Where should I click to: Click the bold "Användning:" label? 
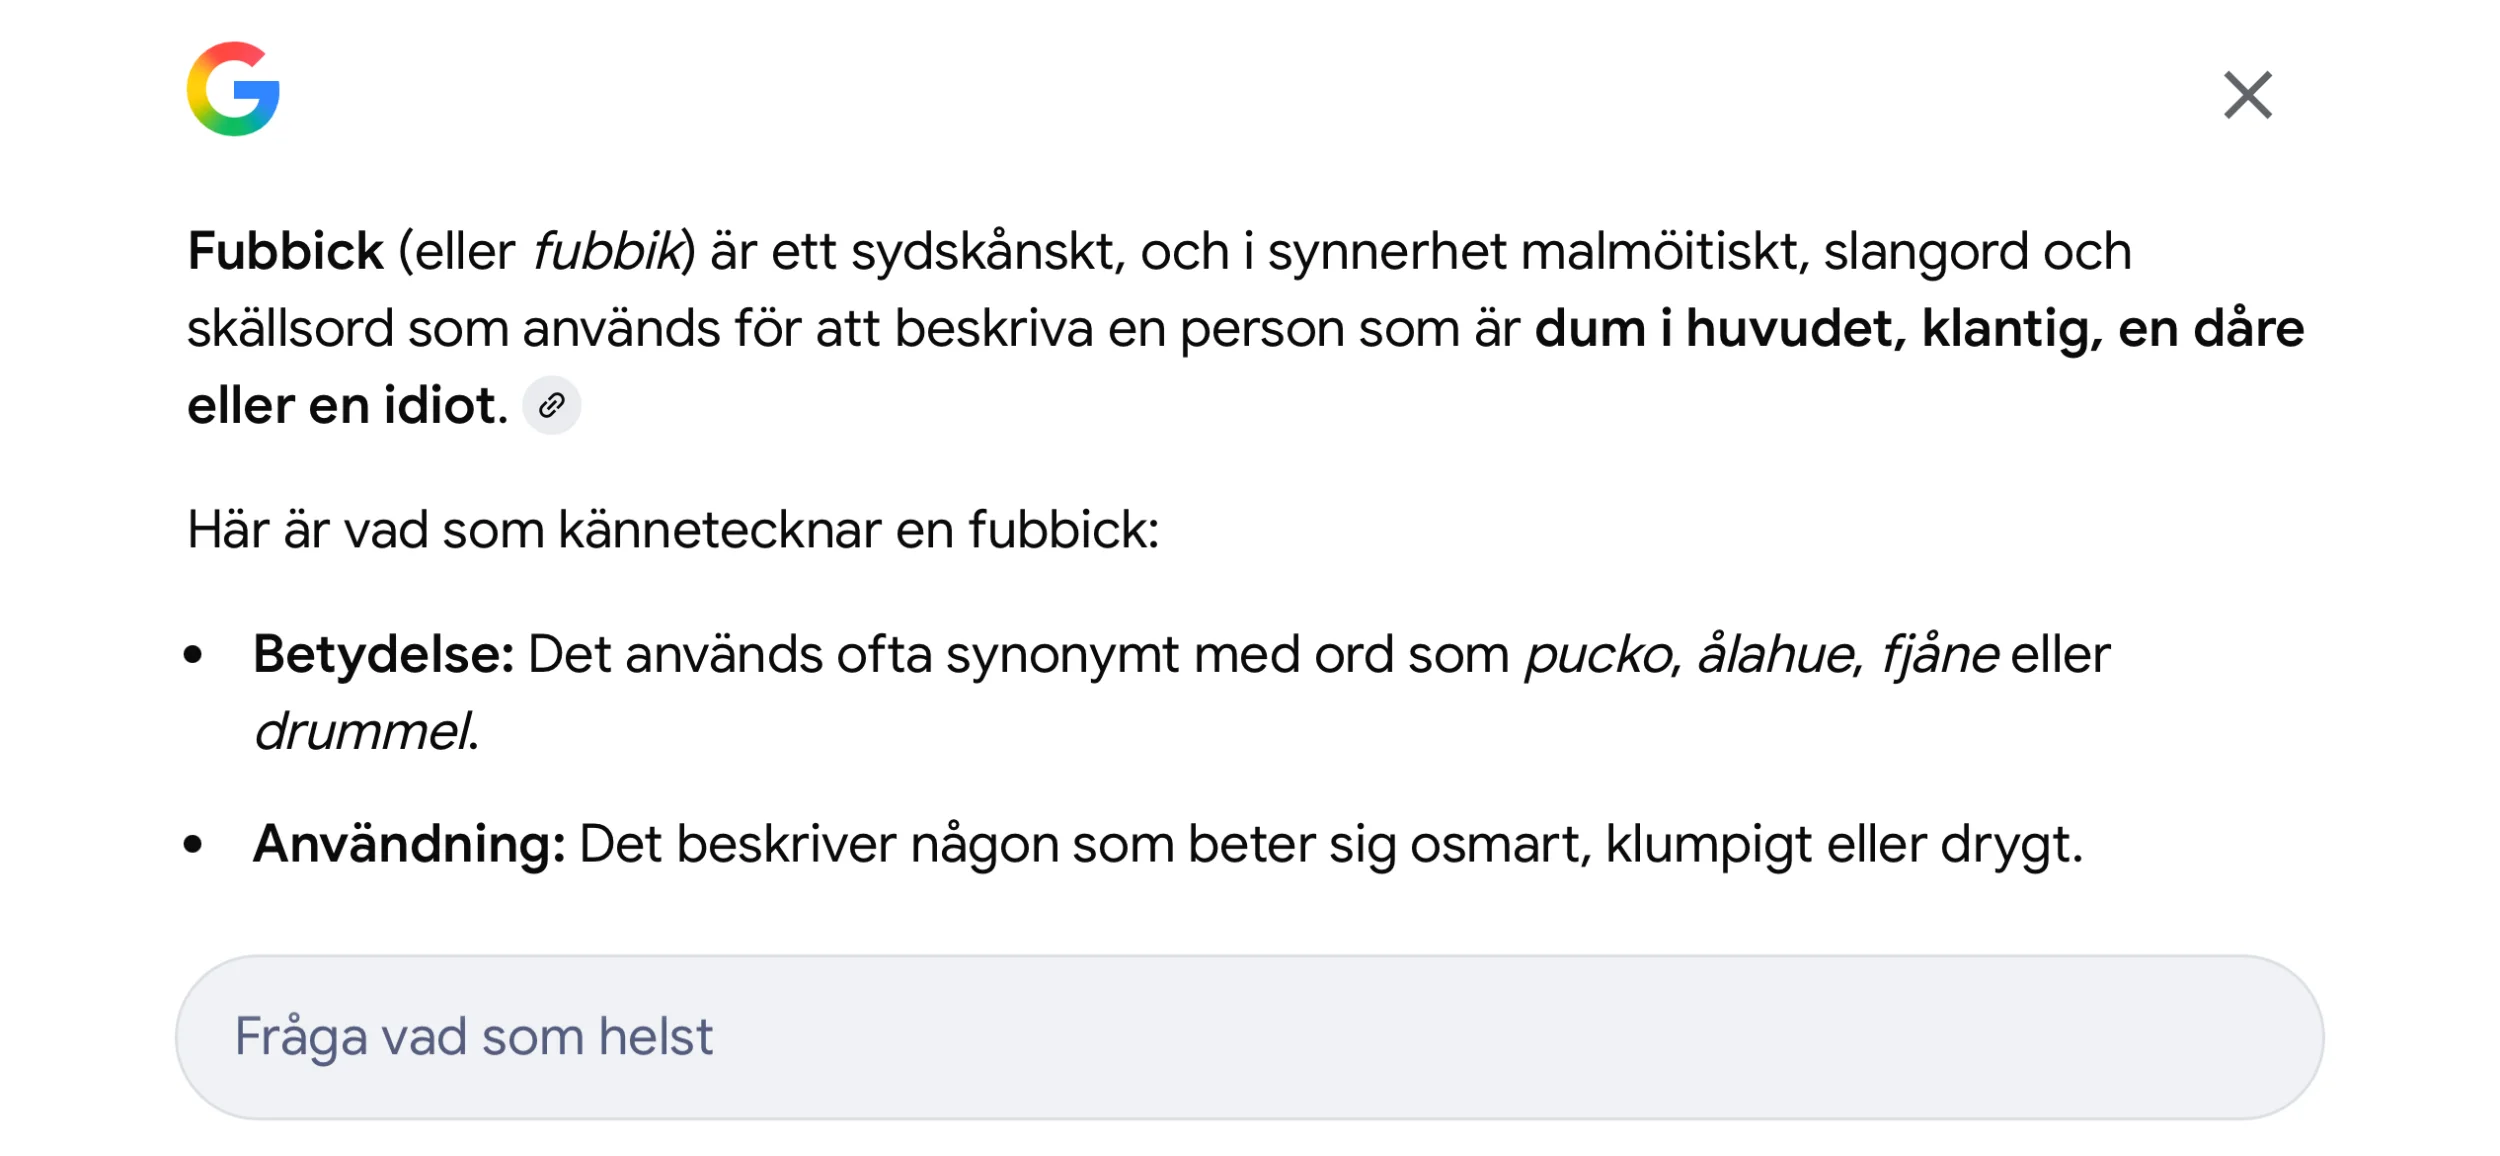pyautogui.click(x=409, y=845)
